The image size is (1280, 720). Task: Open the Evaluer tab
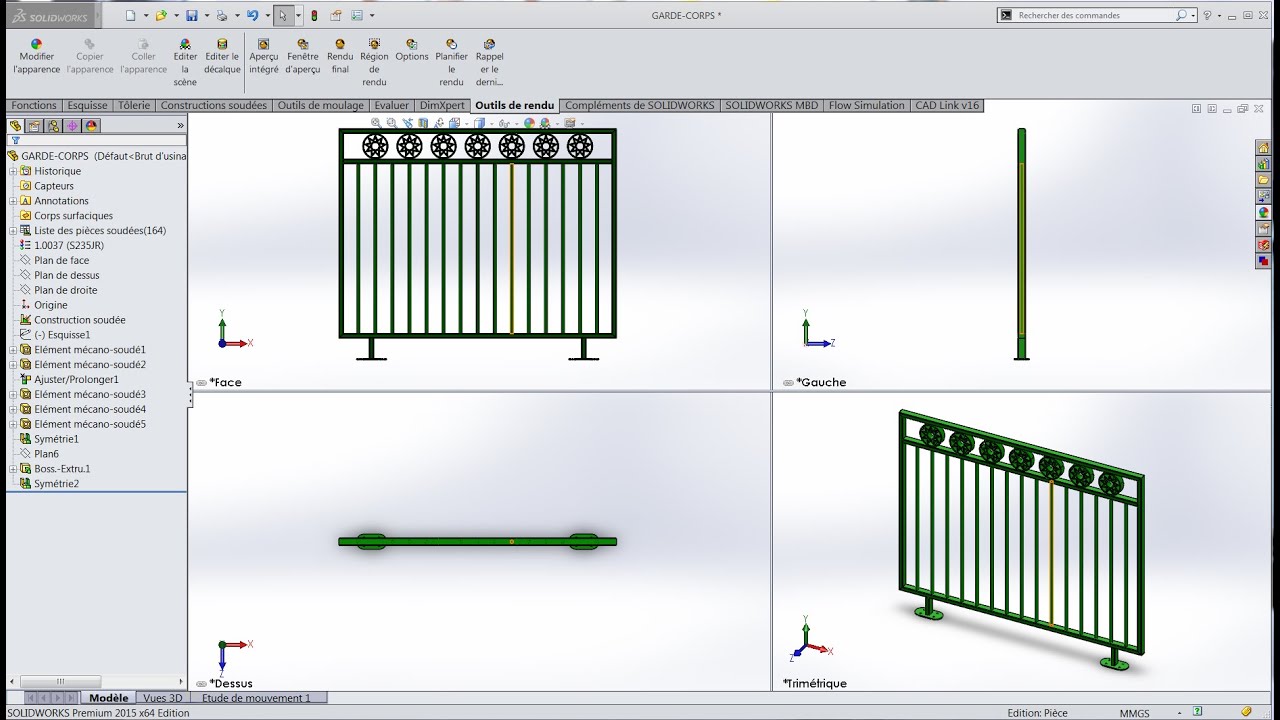click(x=392, y=105)
